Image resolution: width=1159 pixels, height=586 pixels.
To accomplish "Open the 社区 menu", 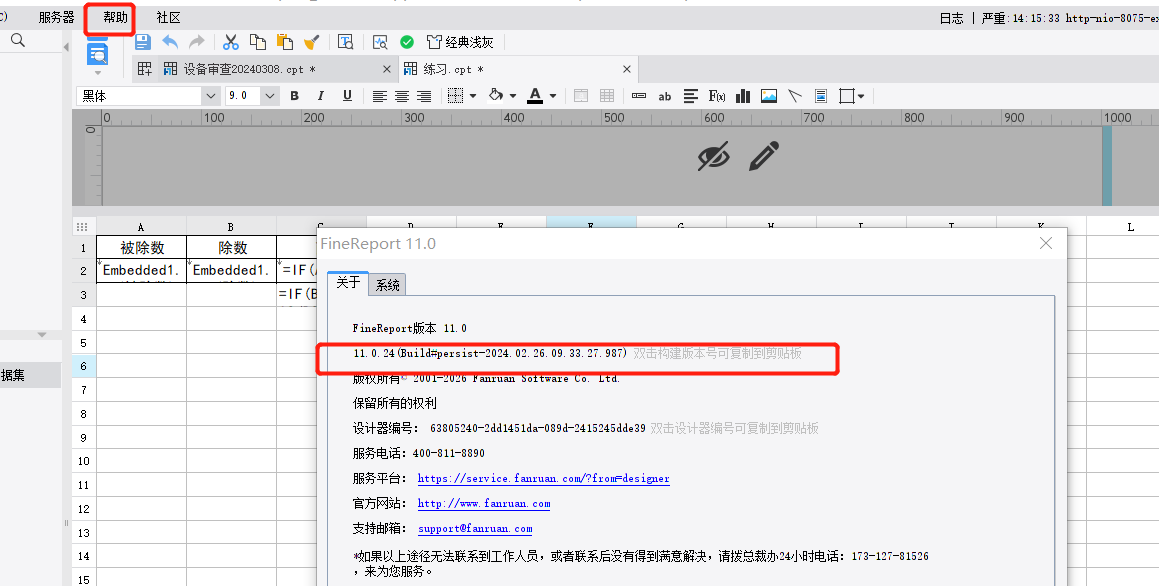I will click(169, 18).
